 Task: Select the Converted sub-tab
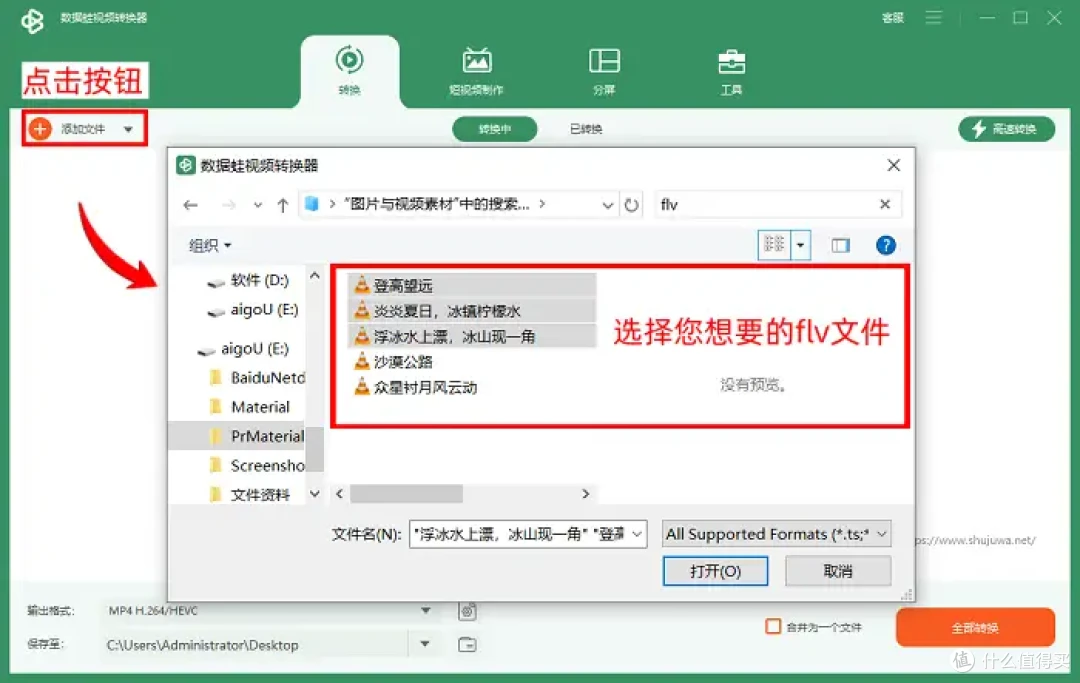click(x=586, y=129)
